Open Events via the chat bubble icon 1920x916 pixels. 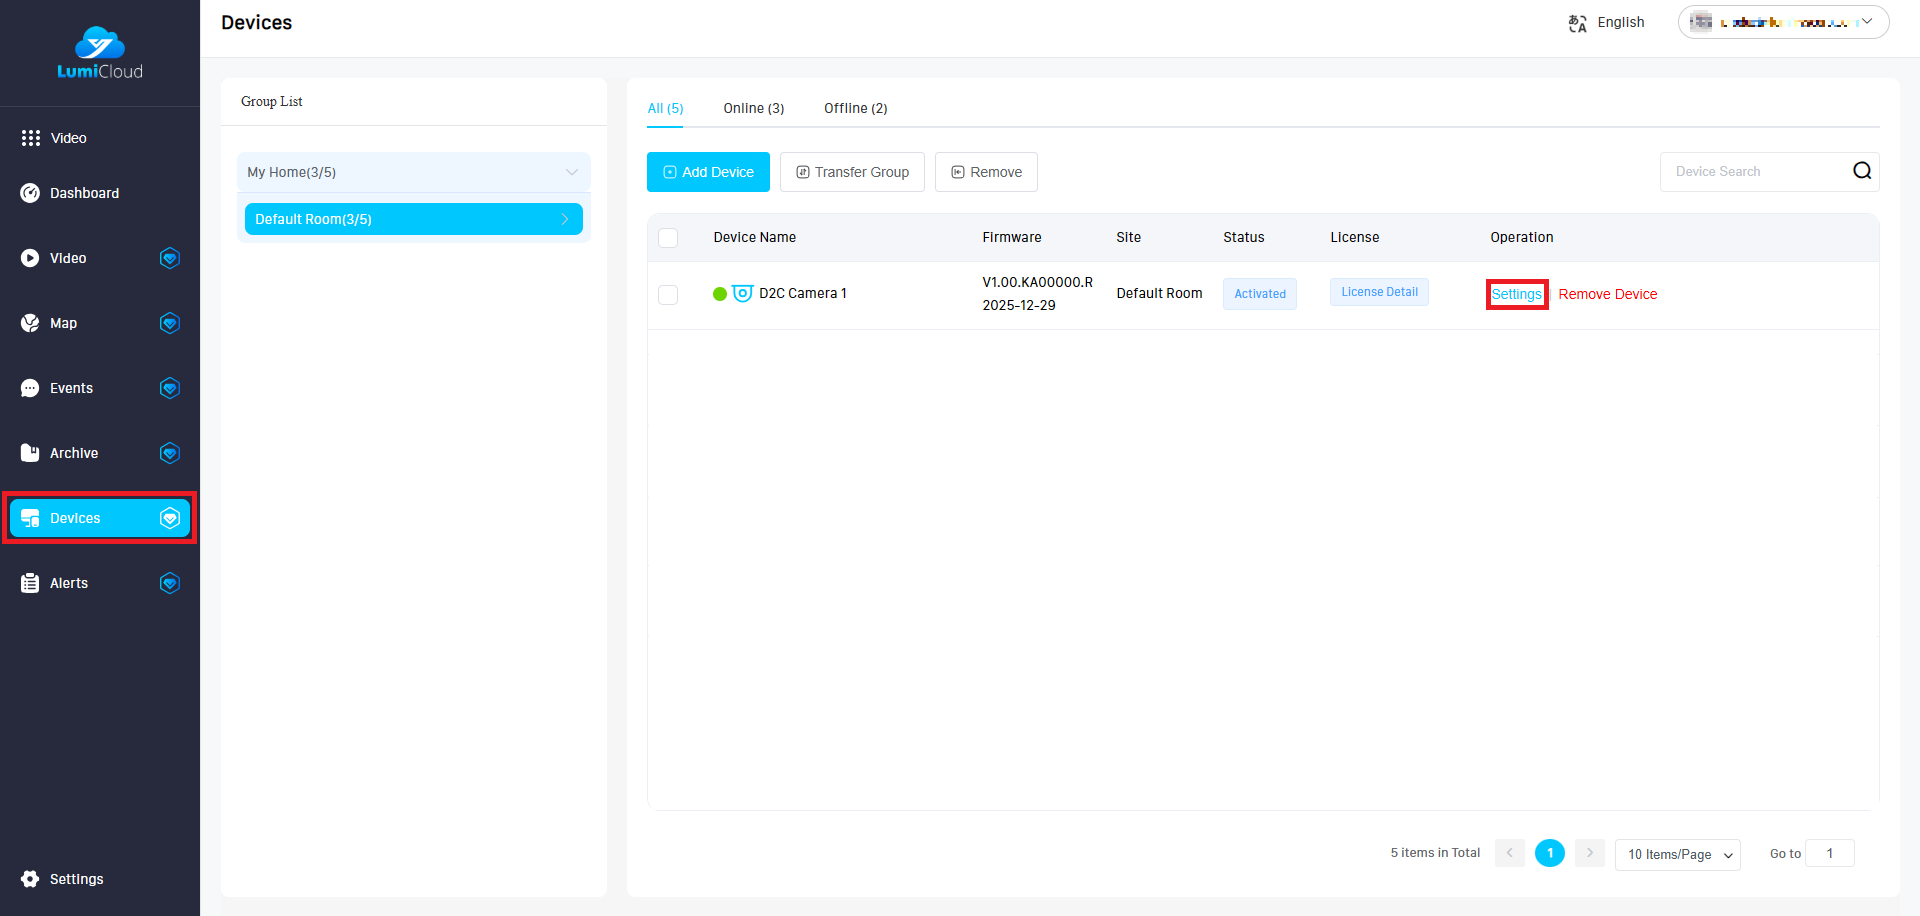click(30, 388)
